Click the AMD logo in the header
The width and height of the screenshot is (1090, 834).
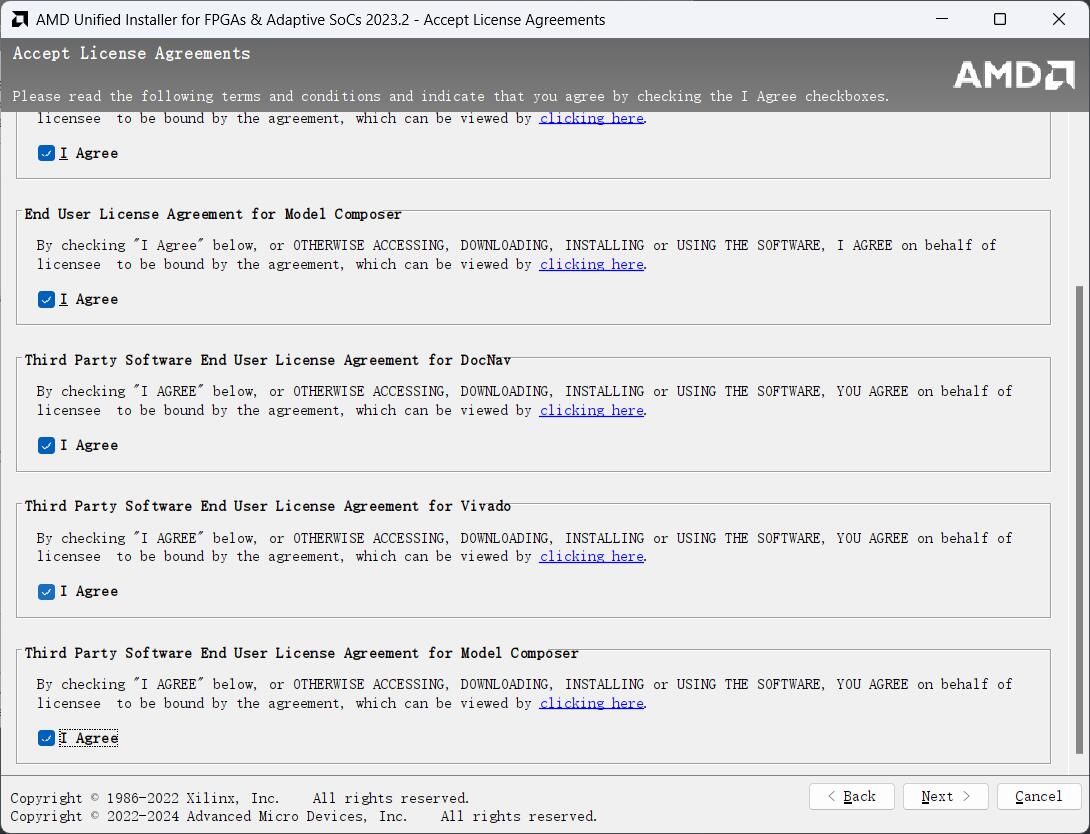[x=1013, y=75]
